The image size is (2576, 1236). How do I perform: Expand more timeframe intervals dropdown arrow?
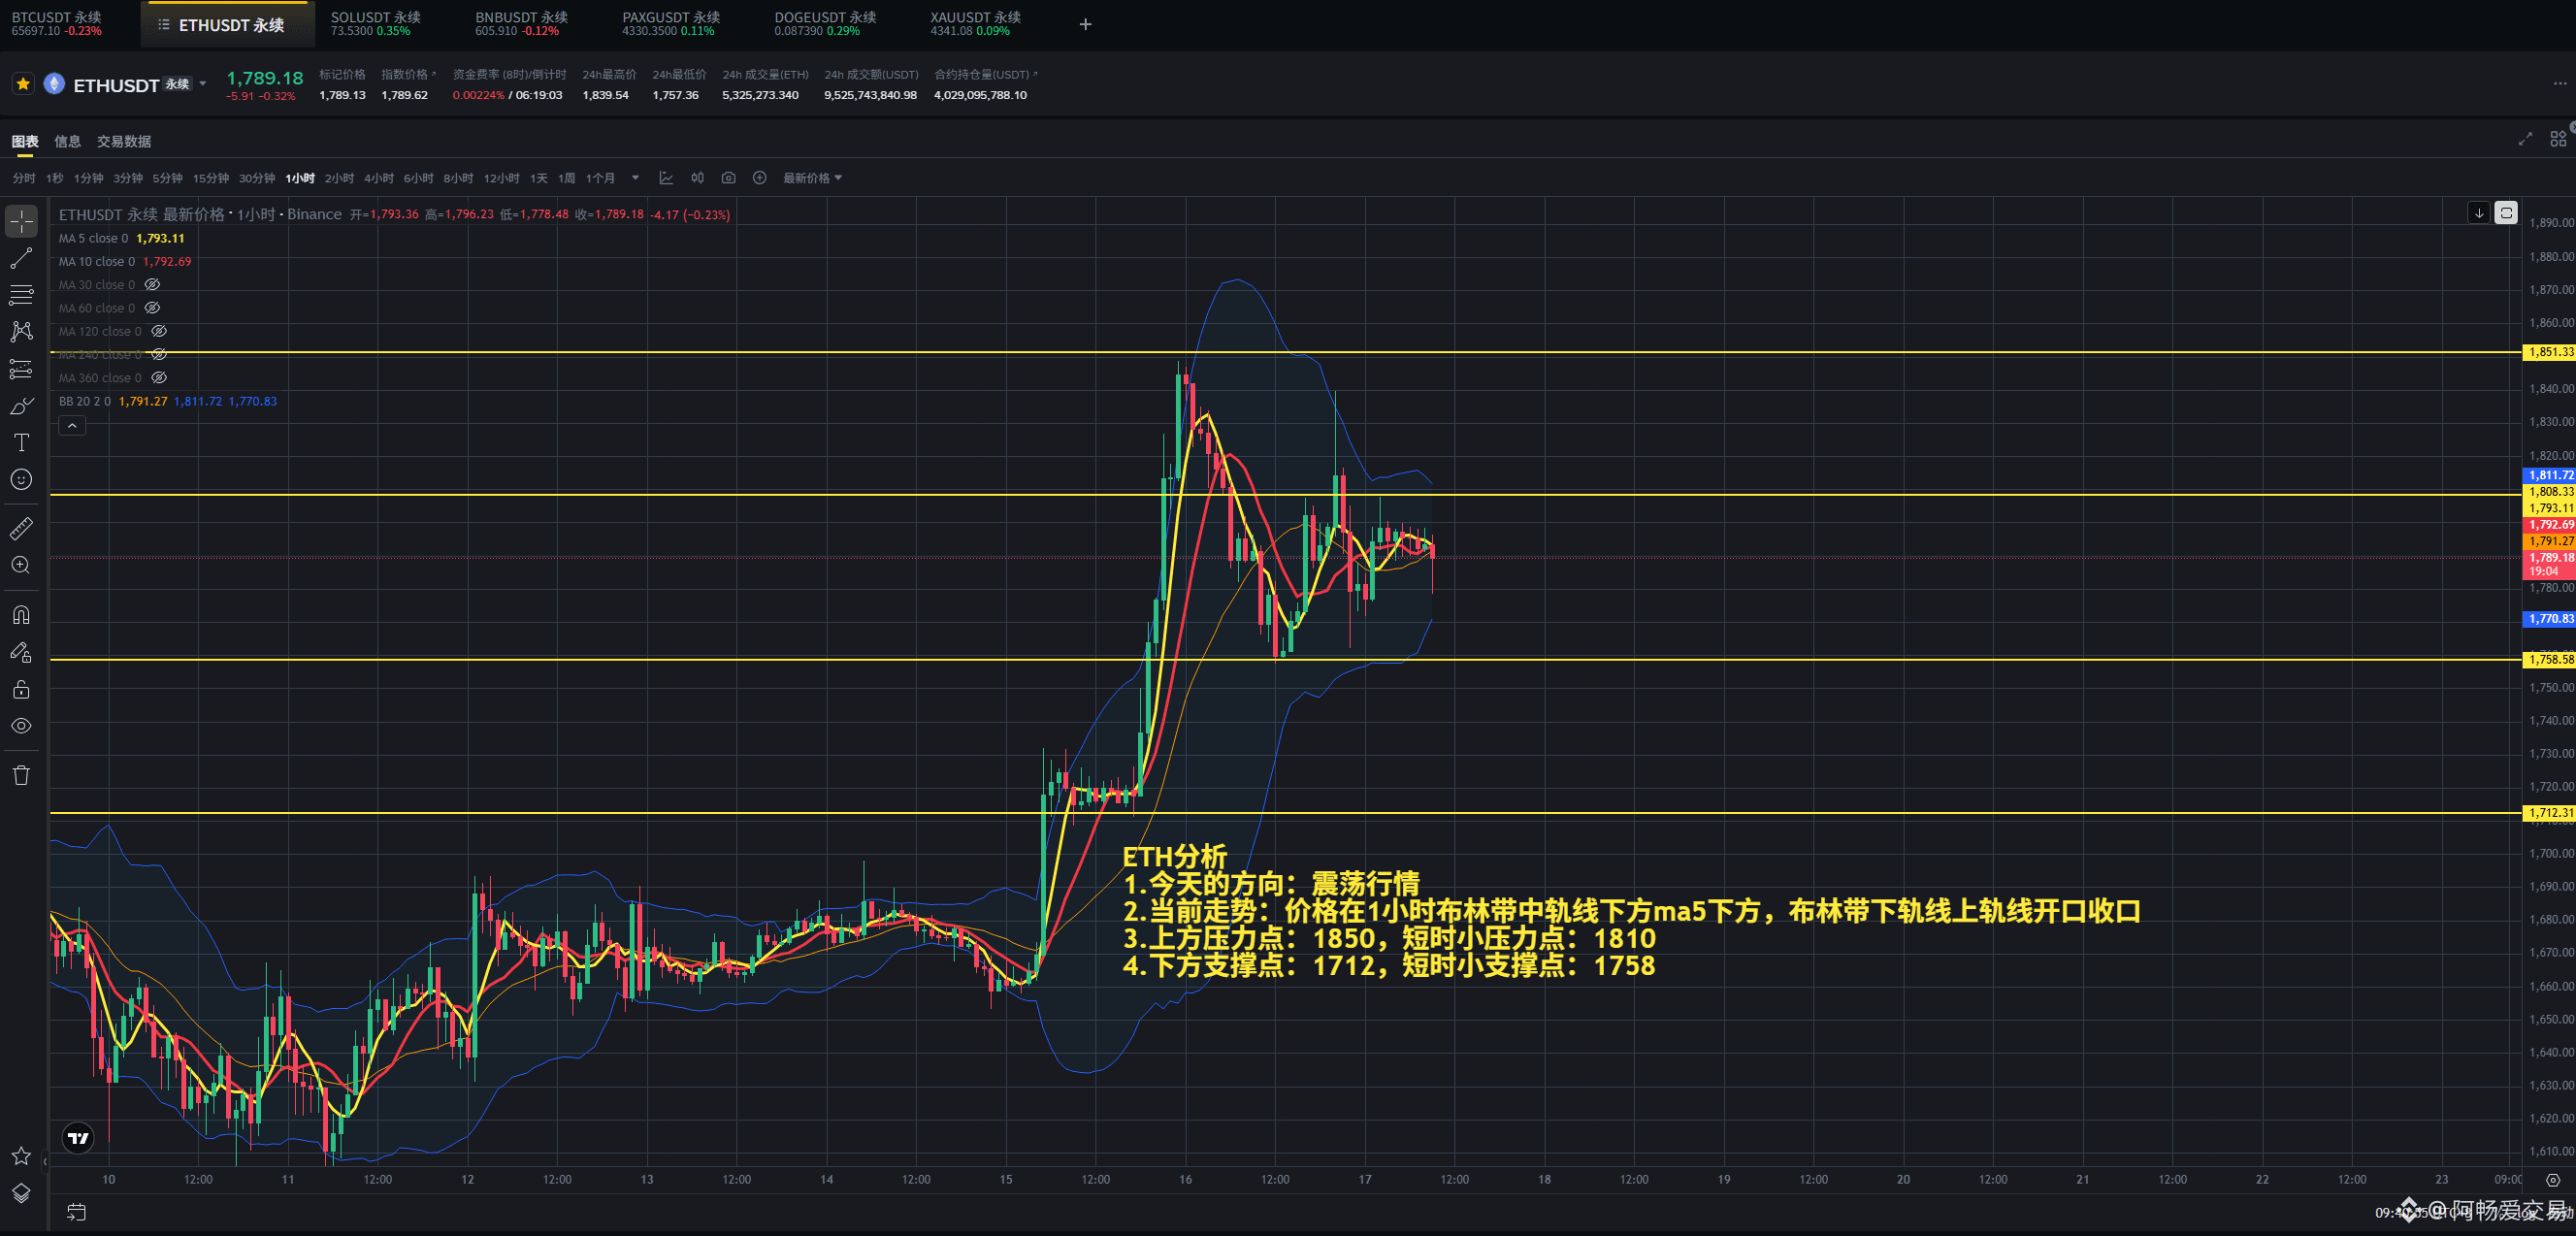click(635, 178)
